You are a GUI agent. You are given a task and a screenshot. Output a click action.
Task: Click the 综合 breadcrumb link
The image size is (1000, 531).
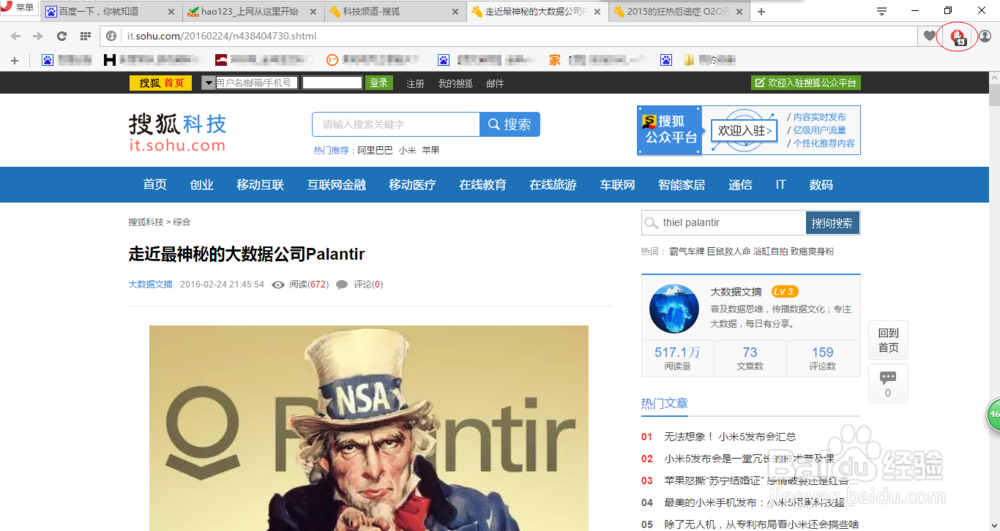click(x=182, y=222)
